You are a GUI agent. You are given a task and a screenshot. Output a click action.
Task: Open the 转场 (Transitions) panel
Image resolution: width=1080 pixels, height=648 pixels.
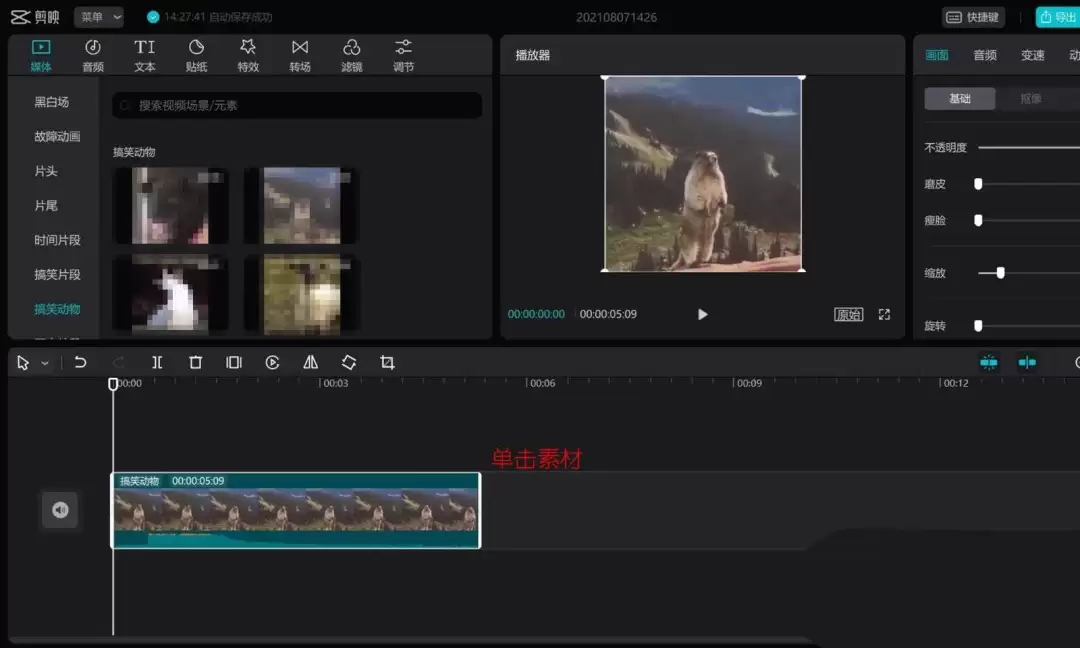point(300,53)
